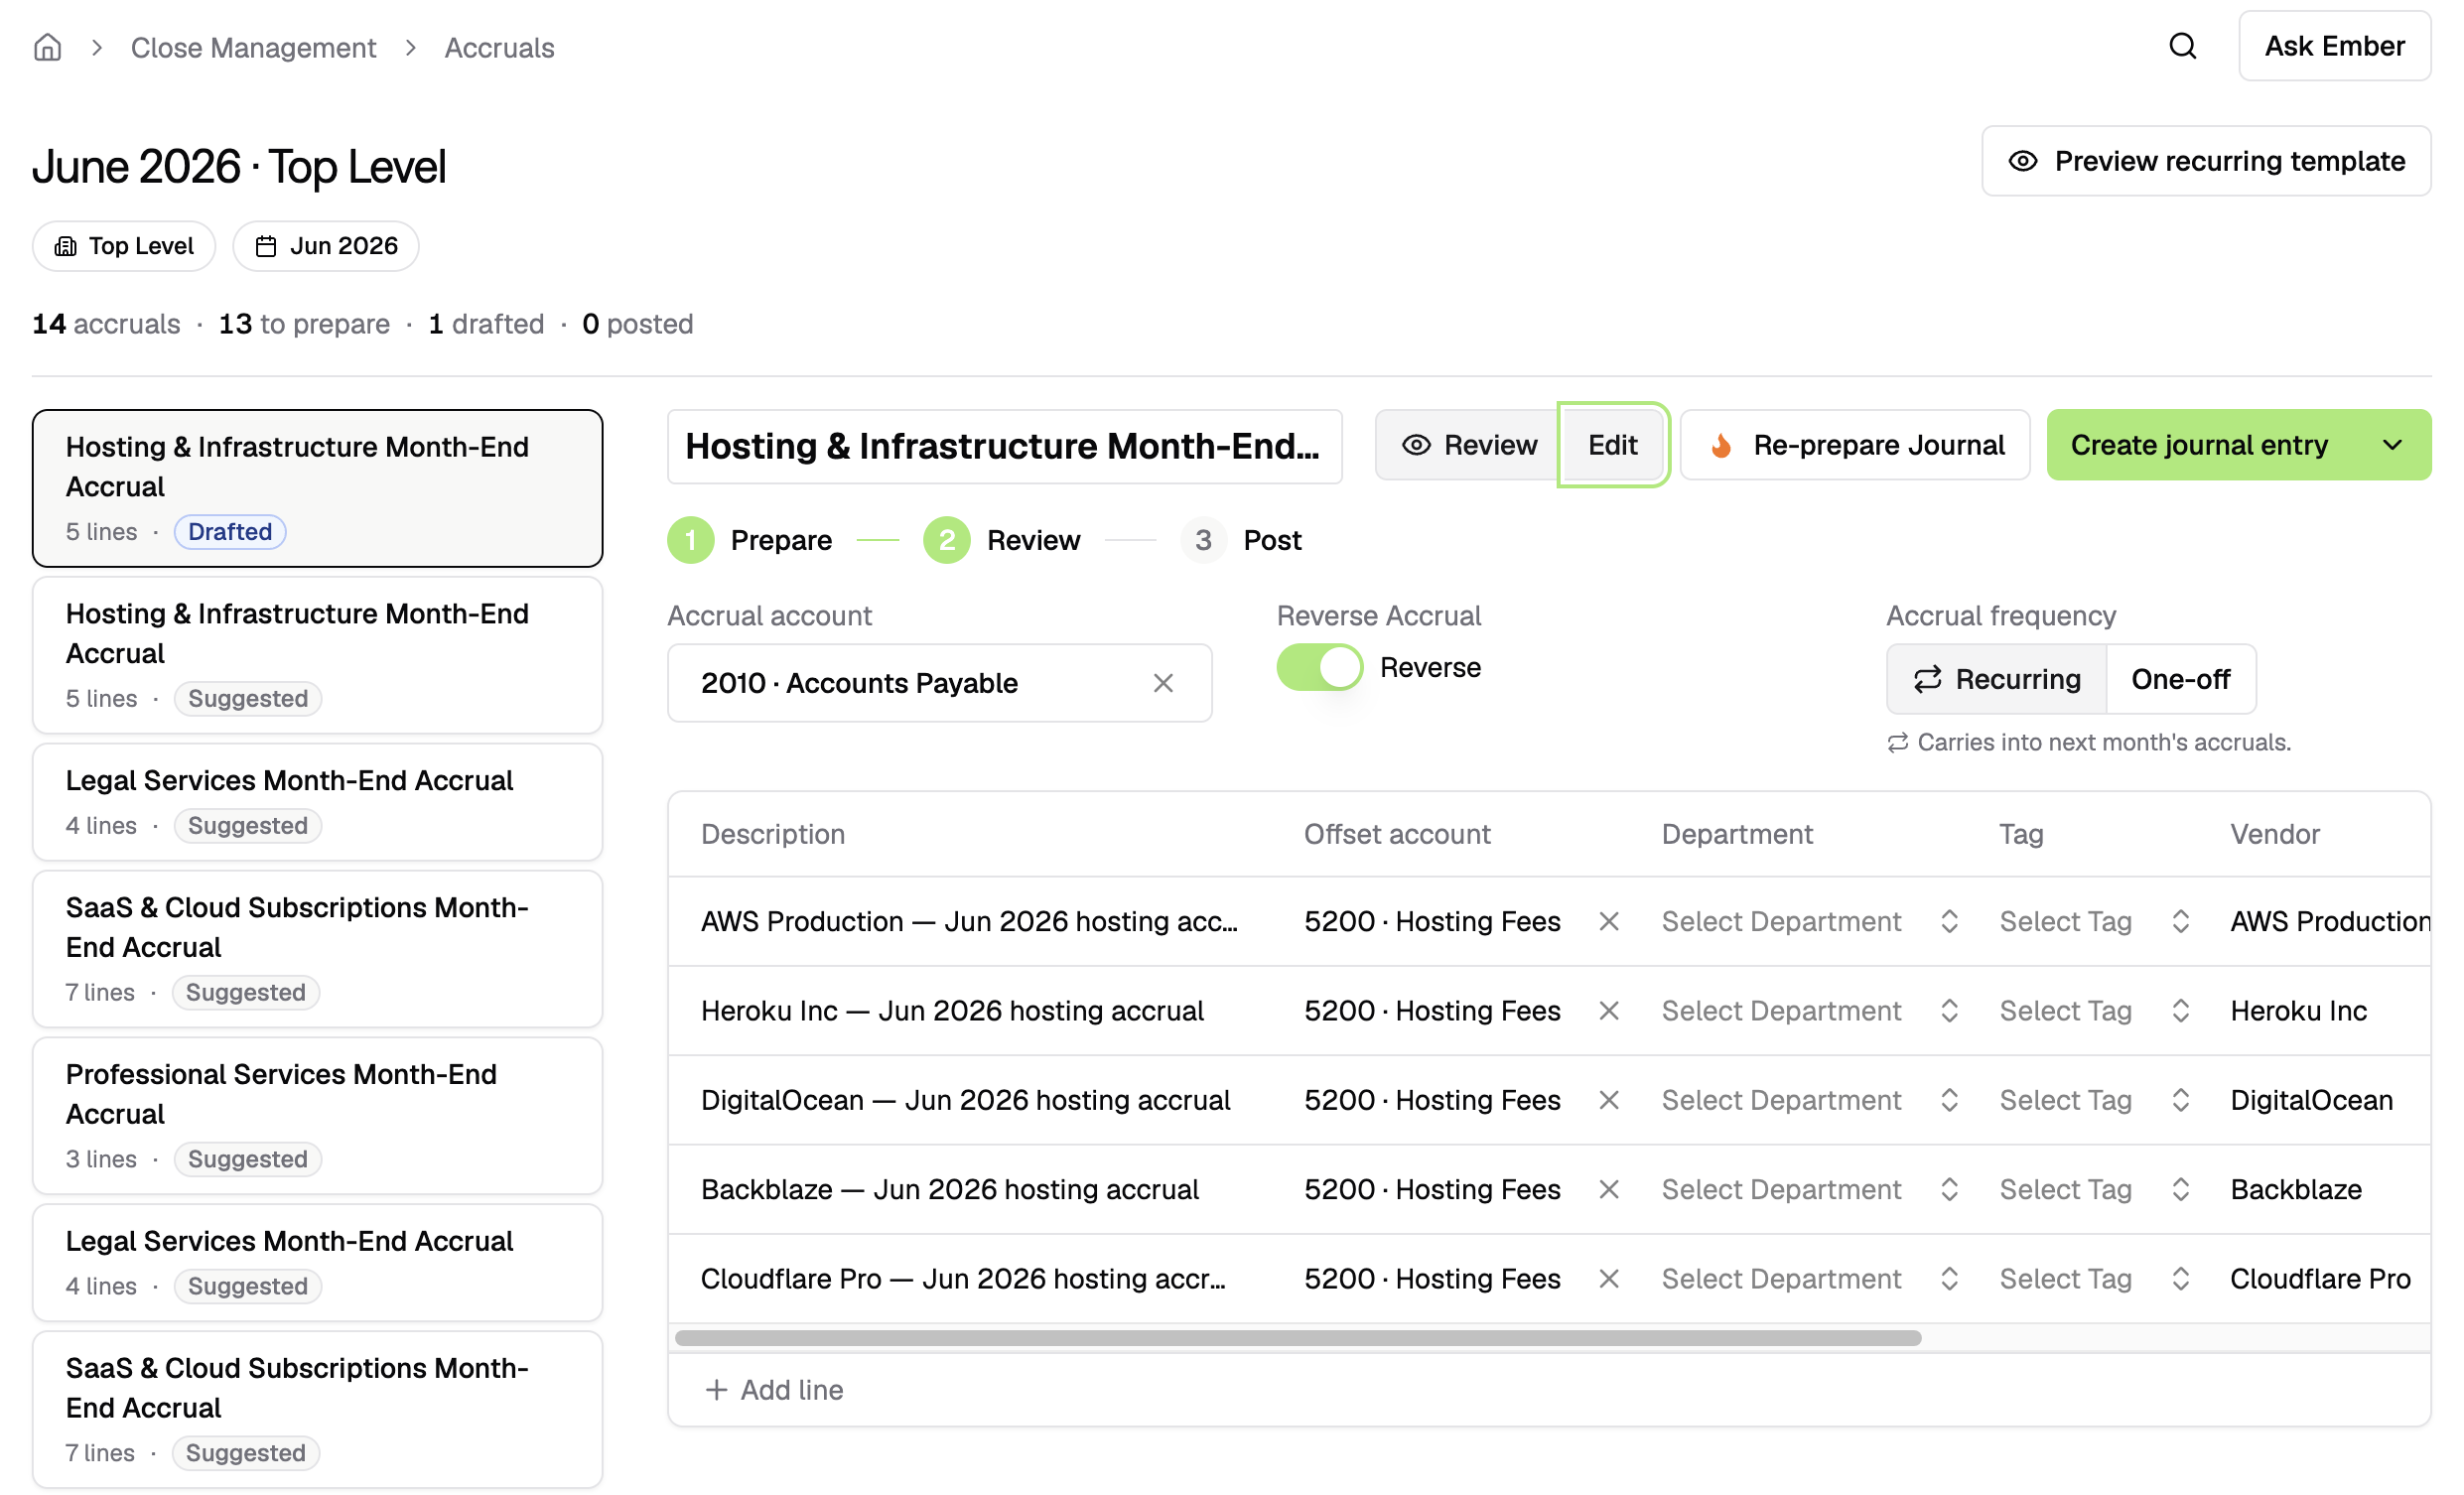Click the Description column header
The height and width of the screenshot is (1495, 2464).
[x=773, y=834]
